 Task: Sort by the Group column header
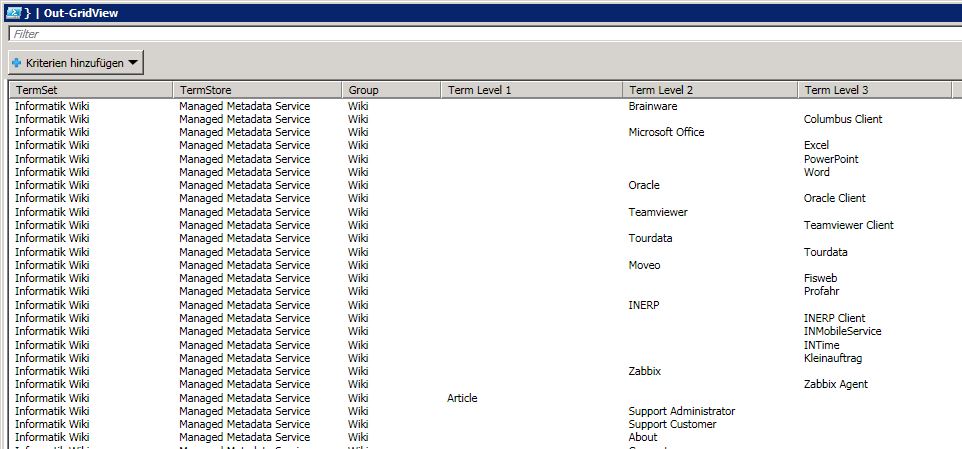[391, 90]
